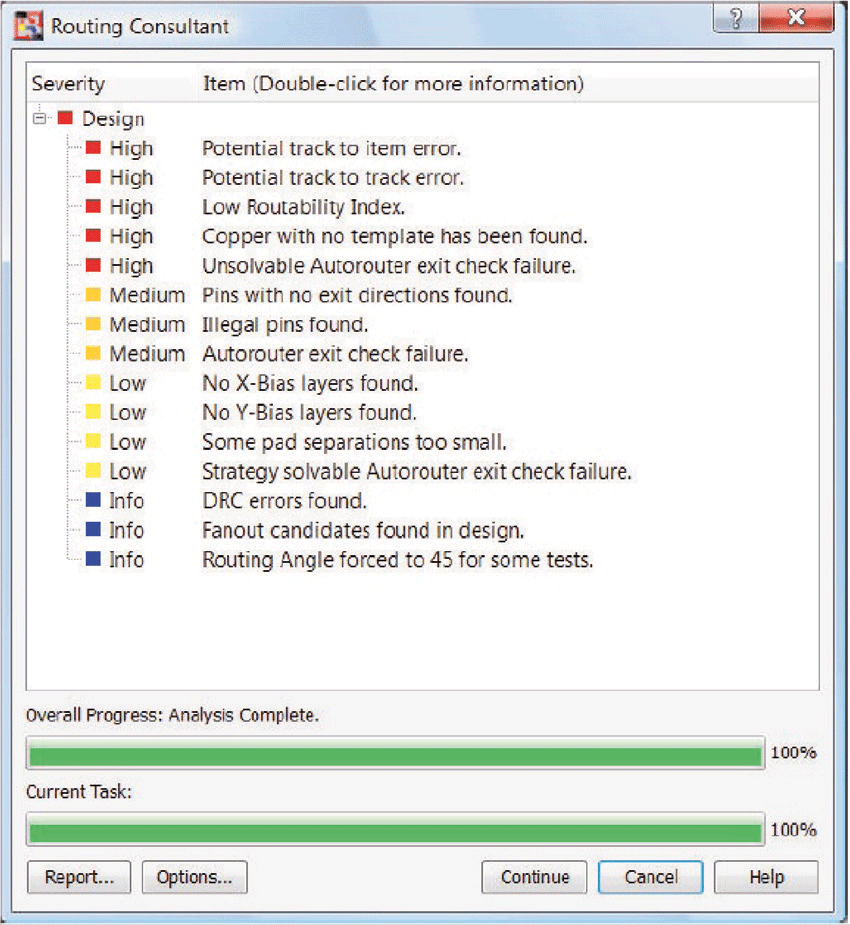The image size is (850, 925).
Task: Click the Routing Consultant title bar icon
Action: point(28,26)
